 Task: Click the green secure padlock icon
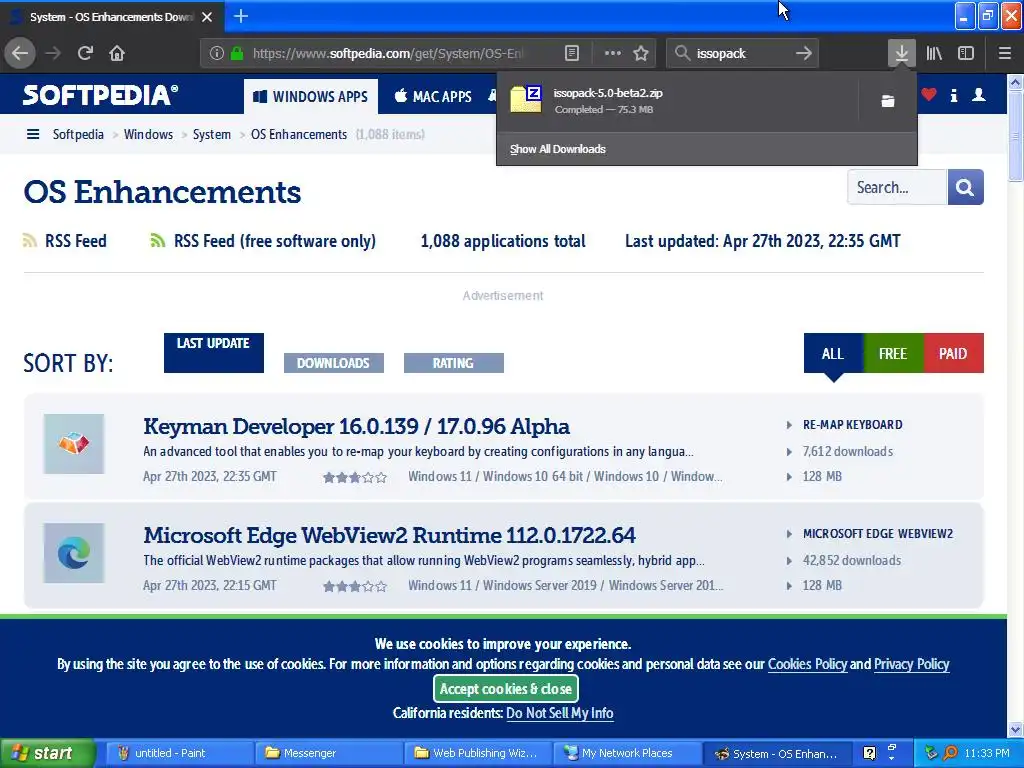point(237,53)
